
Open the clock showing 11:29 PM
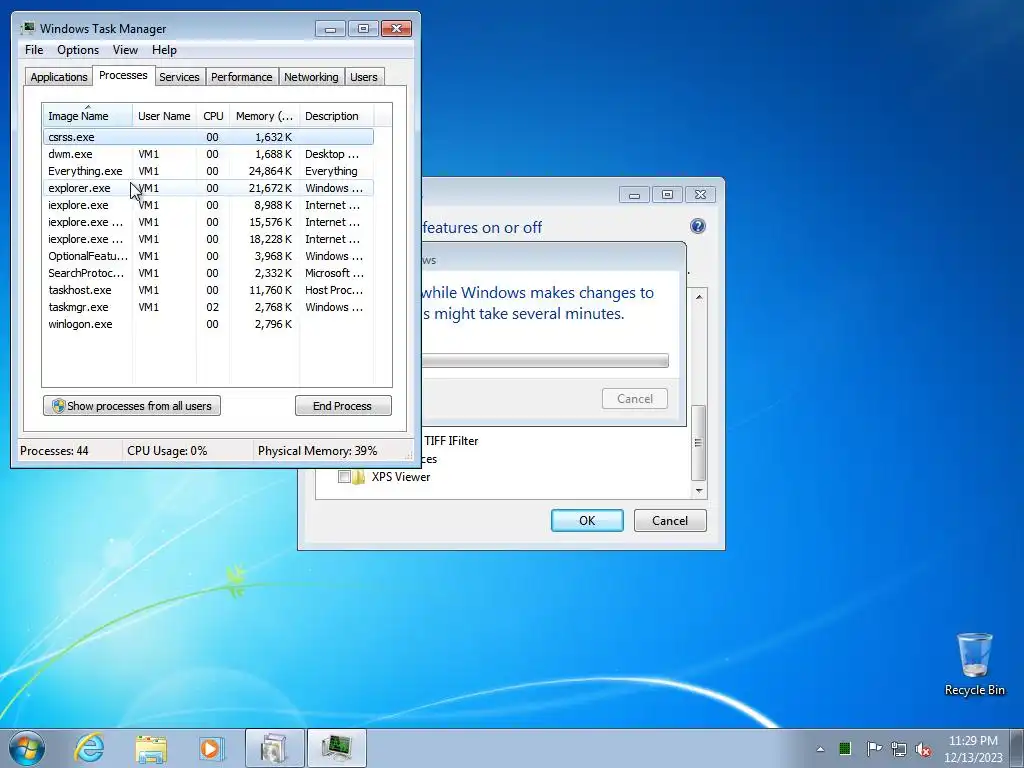(973, 749)
